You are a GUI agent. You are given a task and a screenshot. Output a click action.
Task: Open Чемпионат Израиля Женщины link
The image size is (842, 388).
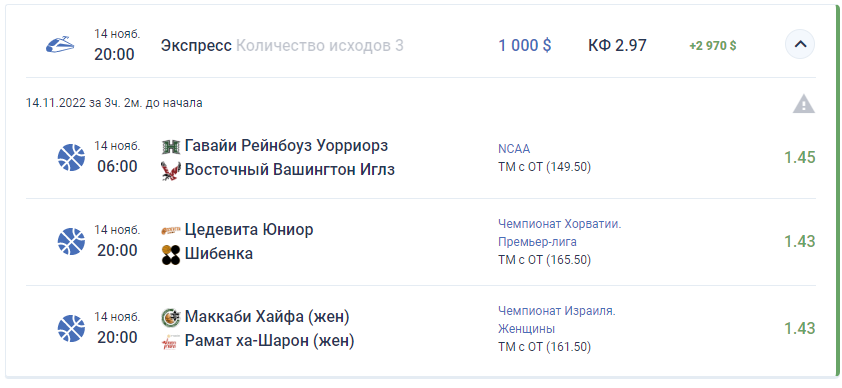[x=557, y=319]
